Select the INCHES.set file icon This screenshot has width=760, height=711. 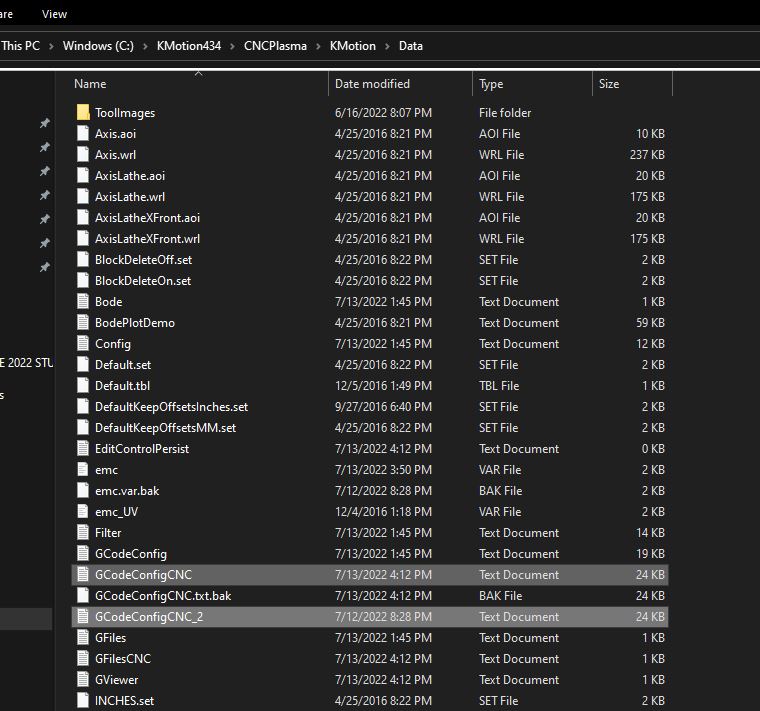pos(83,701)
